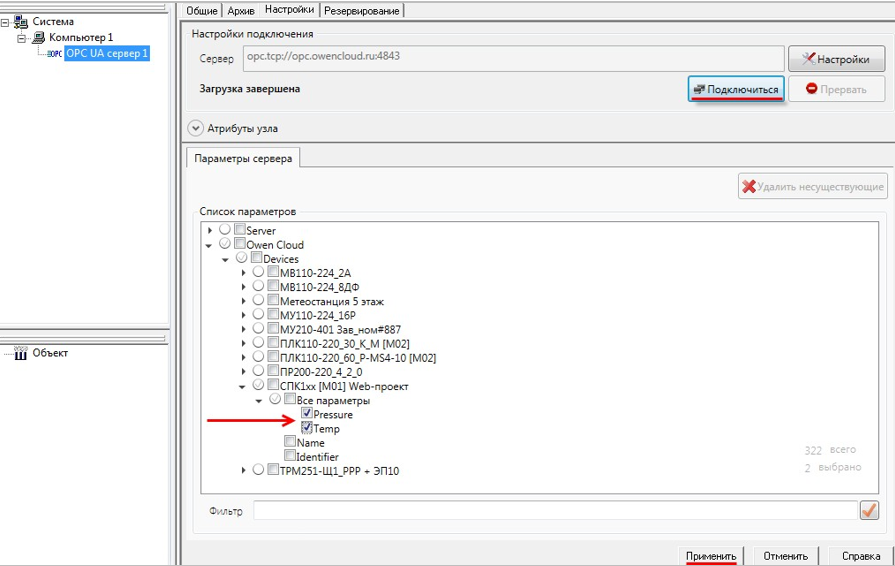Viewport: 895px width, 566px height.
Task: Click the Подключиться connect button
Action: 735,89
